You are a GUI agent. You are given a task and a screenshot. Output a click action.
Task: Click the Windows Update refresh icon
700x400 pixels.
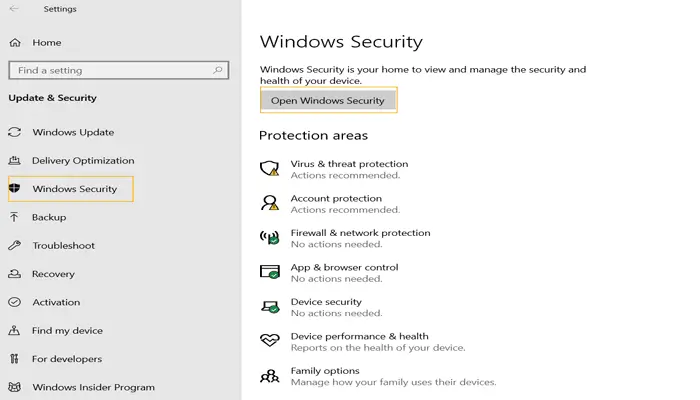pos(15,132)
